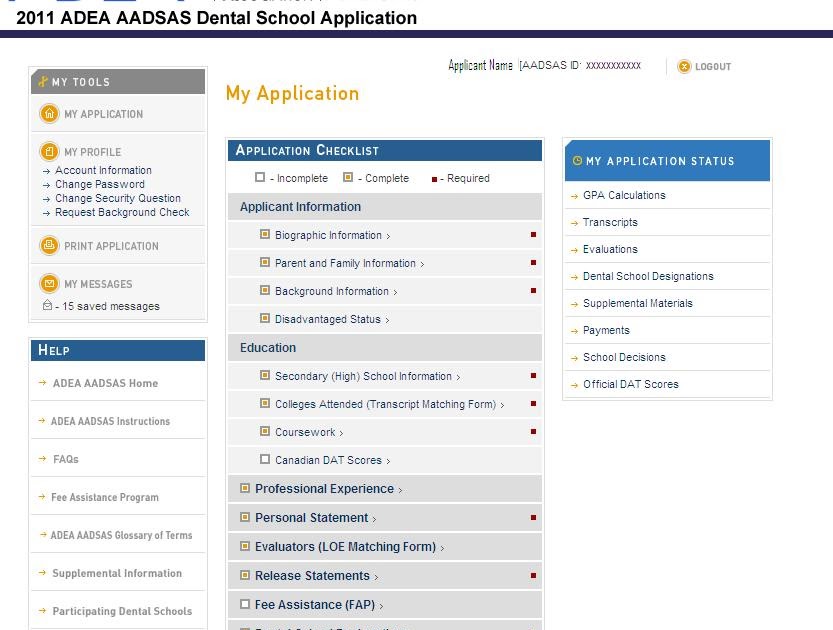Select Print Application

[112, 246]
